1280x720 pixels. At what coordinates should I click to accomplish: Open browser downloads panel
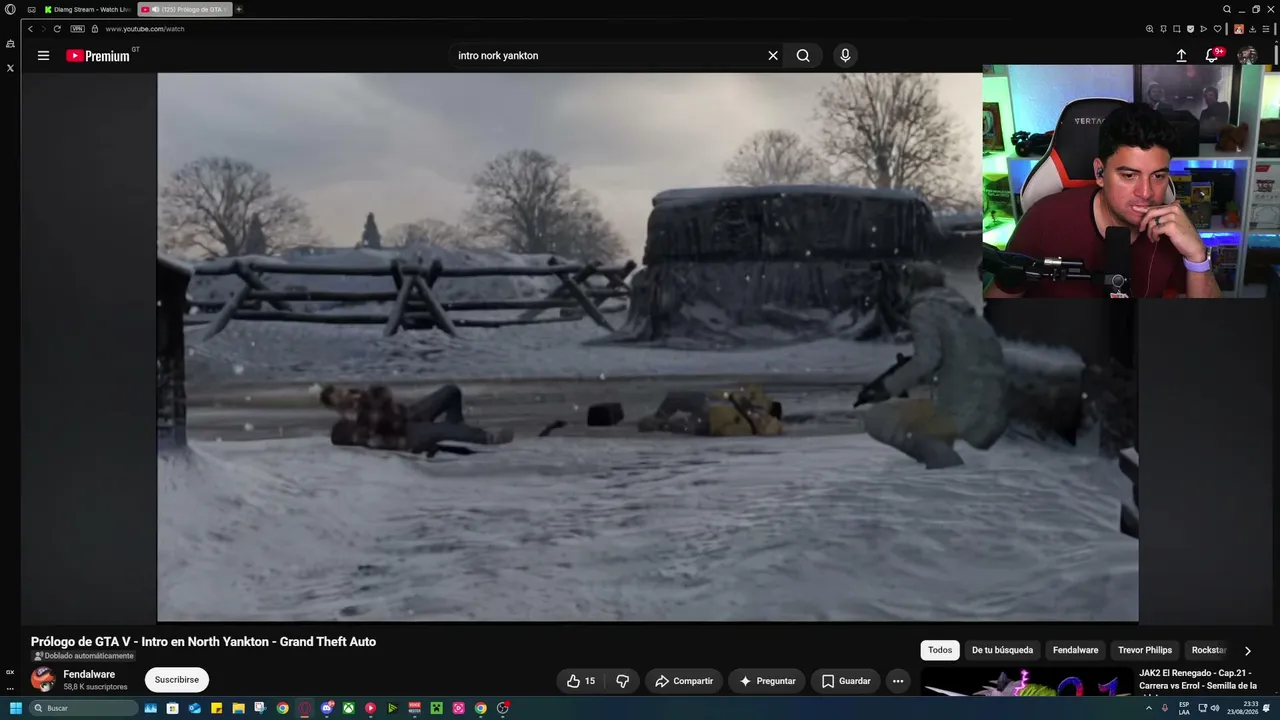[1252, 29]
